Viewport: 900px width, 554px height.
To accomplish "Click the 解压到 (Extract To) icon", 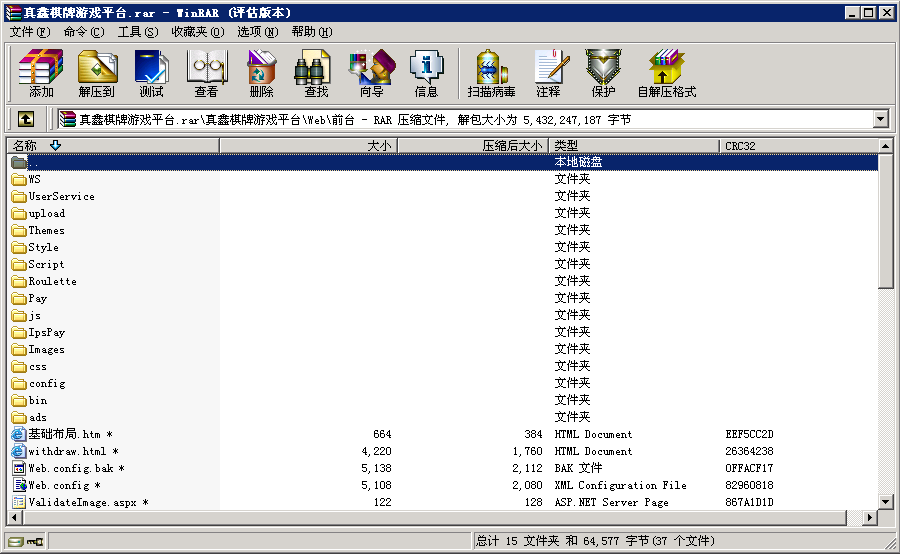I will tap(97, 74).
